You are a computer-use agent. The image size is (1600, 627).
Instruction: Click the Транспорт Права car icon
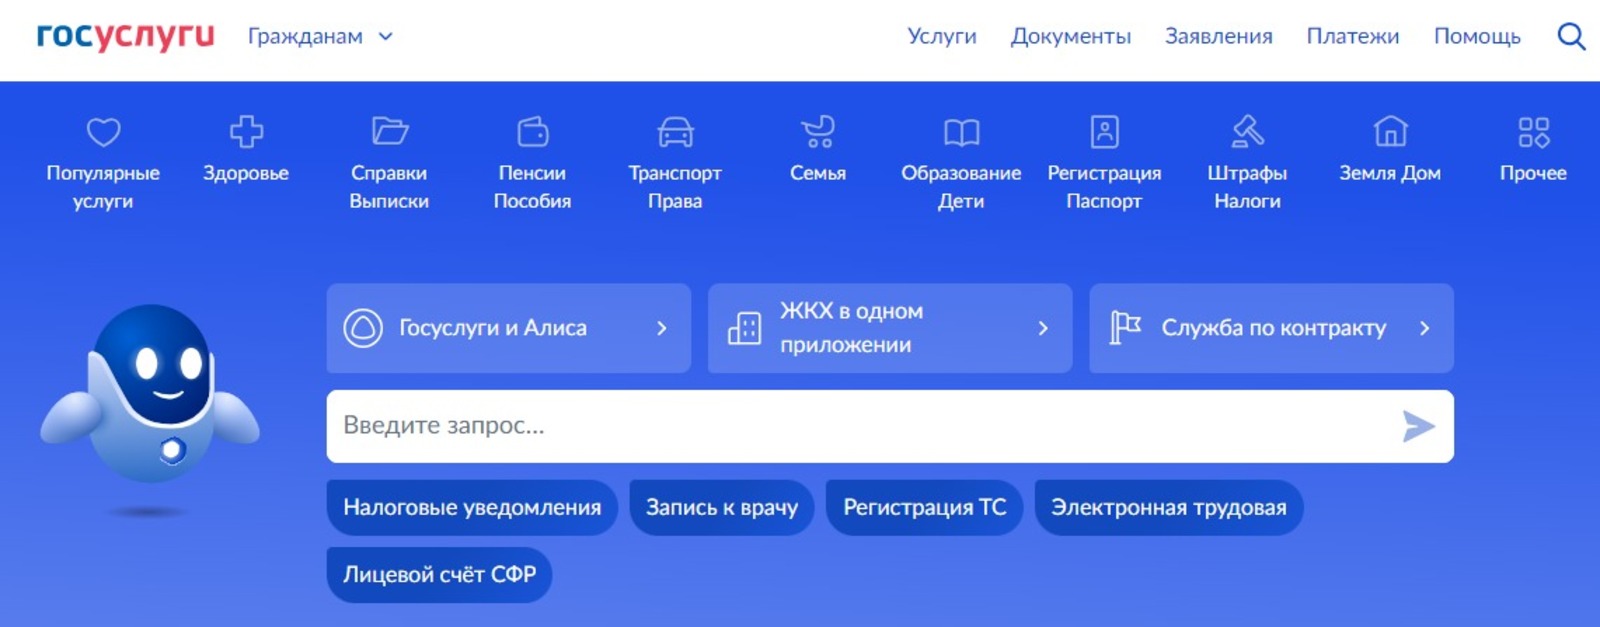(675, 132)
